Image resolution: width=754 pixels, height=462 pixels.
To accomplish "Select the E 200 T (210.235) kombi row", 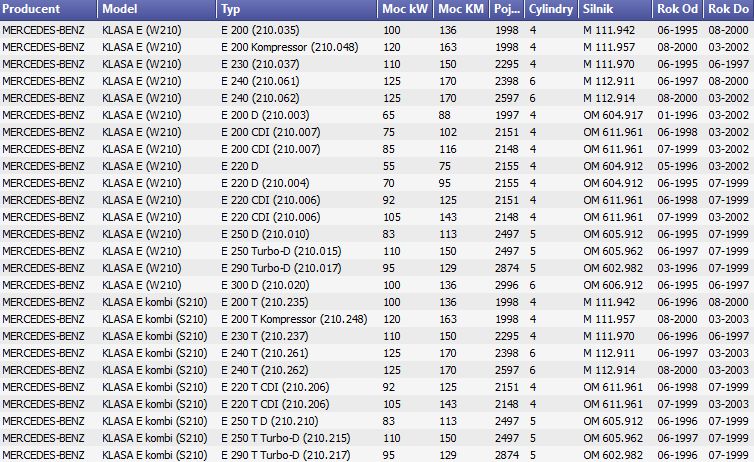I will [377, 302].
